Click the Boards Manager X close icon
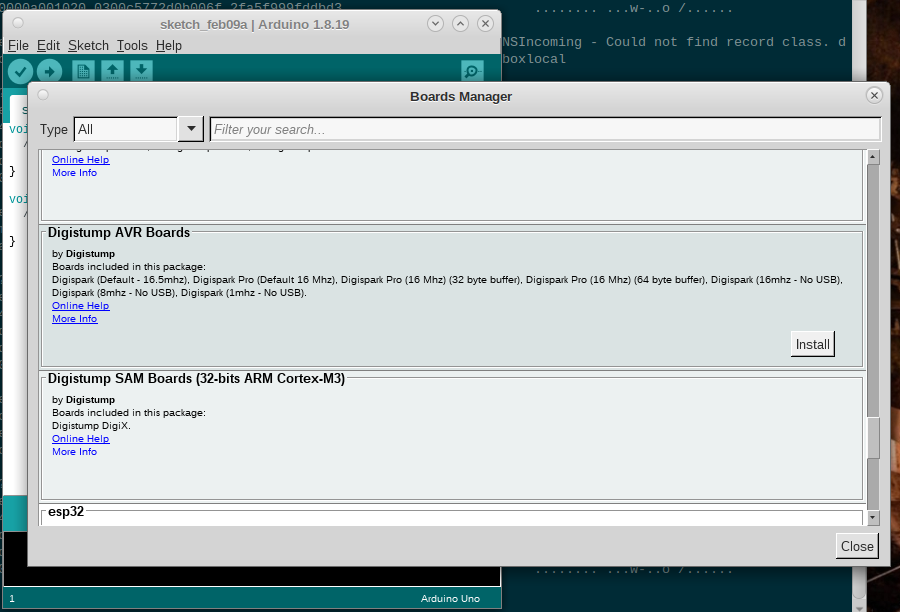The width and height of the screenshot is (900, 612). pyautogui.click(x=874, y=95)
